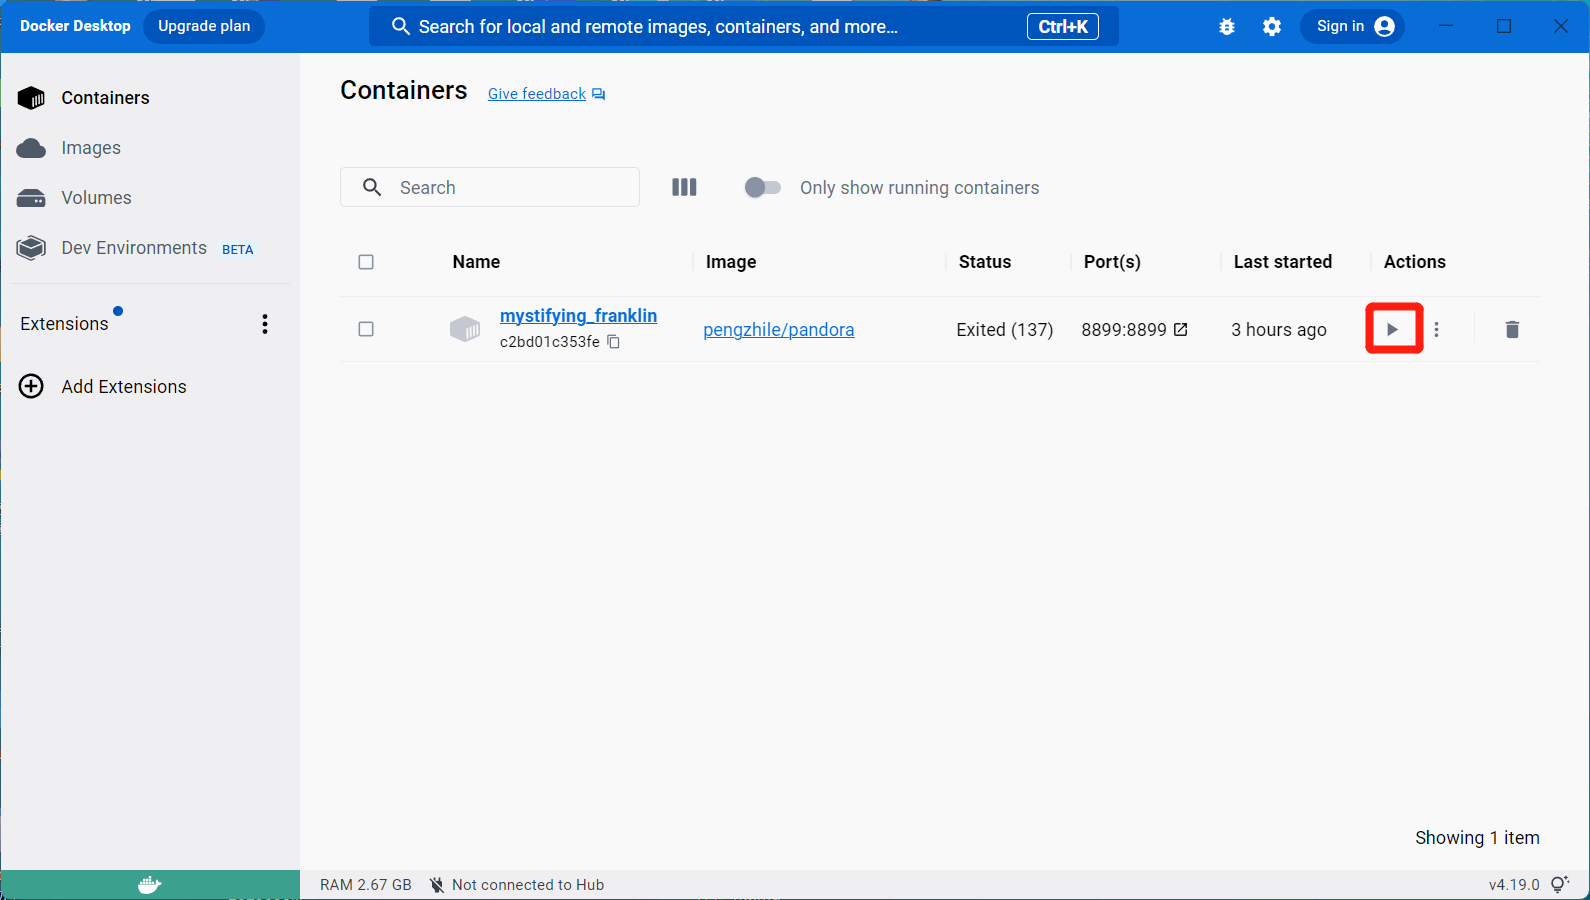1590x900 pixels.
Task: Click the Docker whale status icon
Action: coord(150,885)
